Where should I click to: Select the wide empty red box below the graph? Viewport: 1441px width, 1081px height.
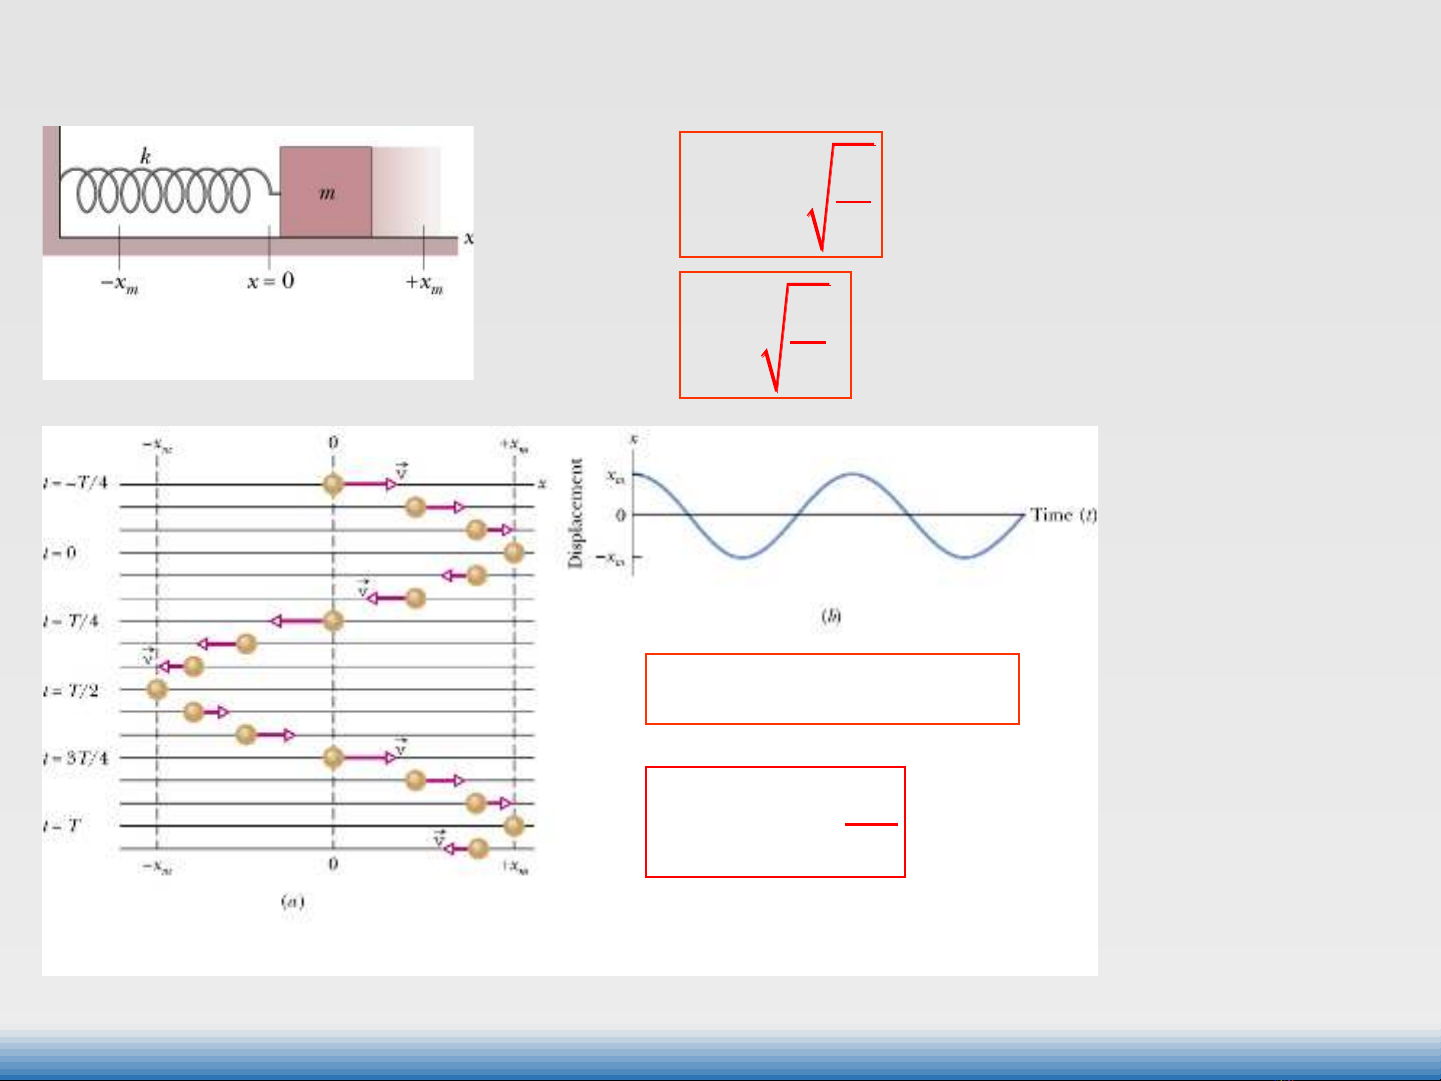(x=832, y=689)
